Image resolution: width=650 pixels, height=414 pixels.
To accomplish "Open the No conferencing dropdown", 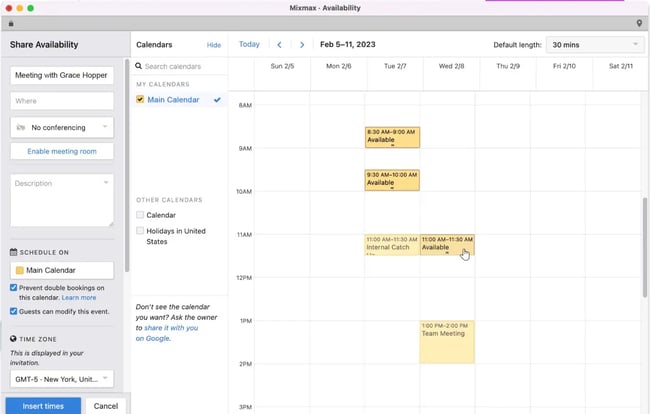I will pyautogui.click(x=62, y=127).
